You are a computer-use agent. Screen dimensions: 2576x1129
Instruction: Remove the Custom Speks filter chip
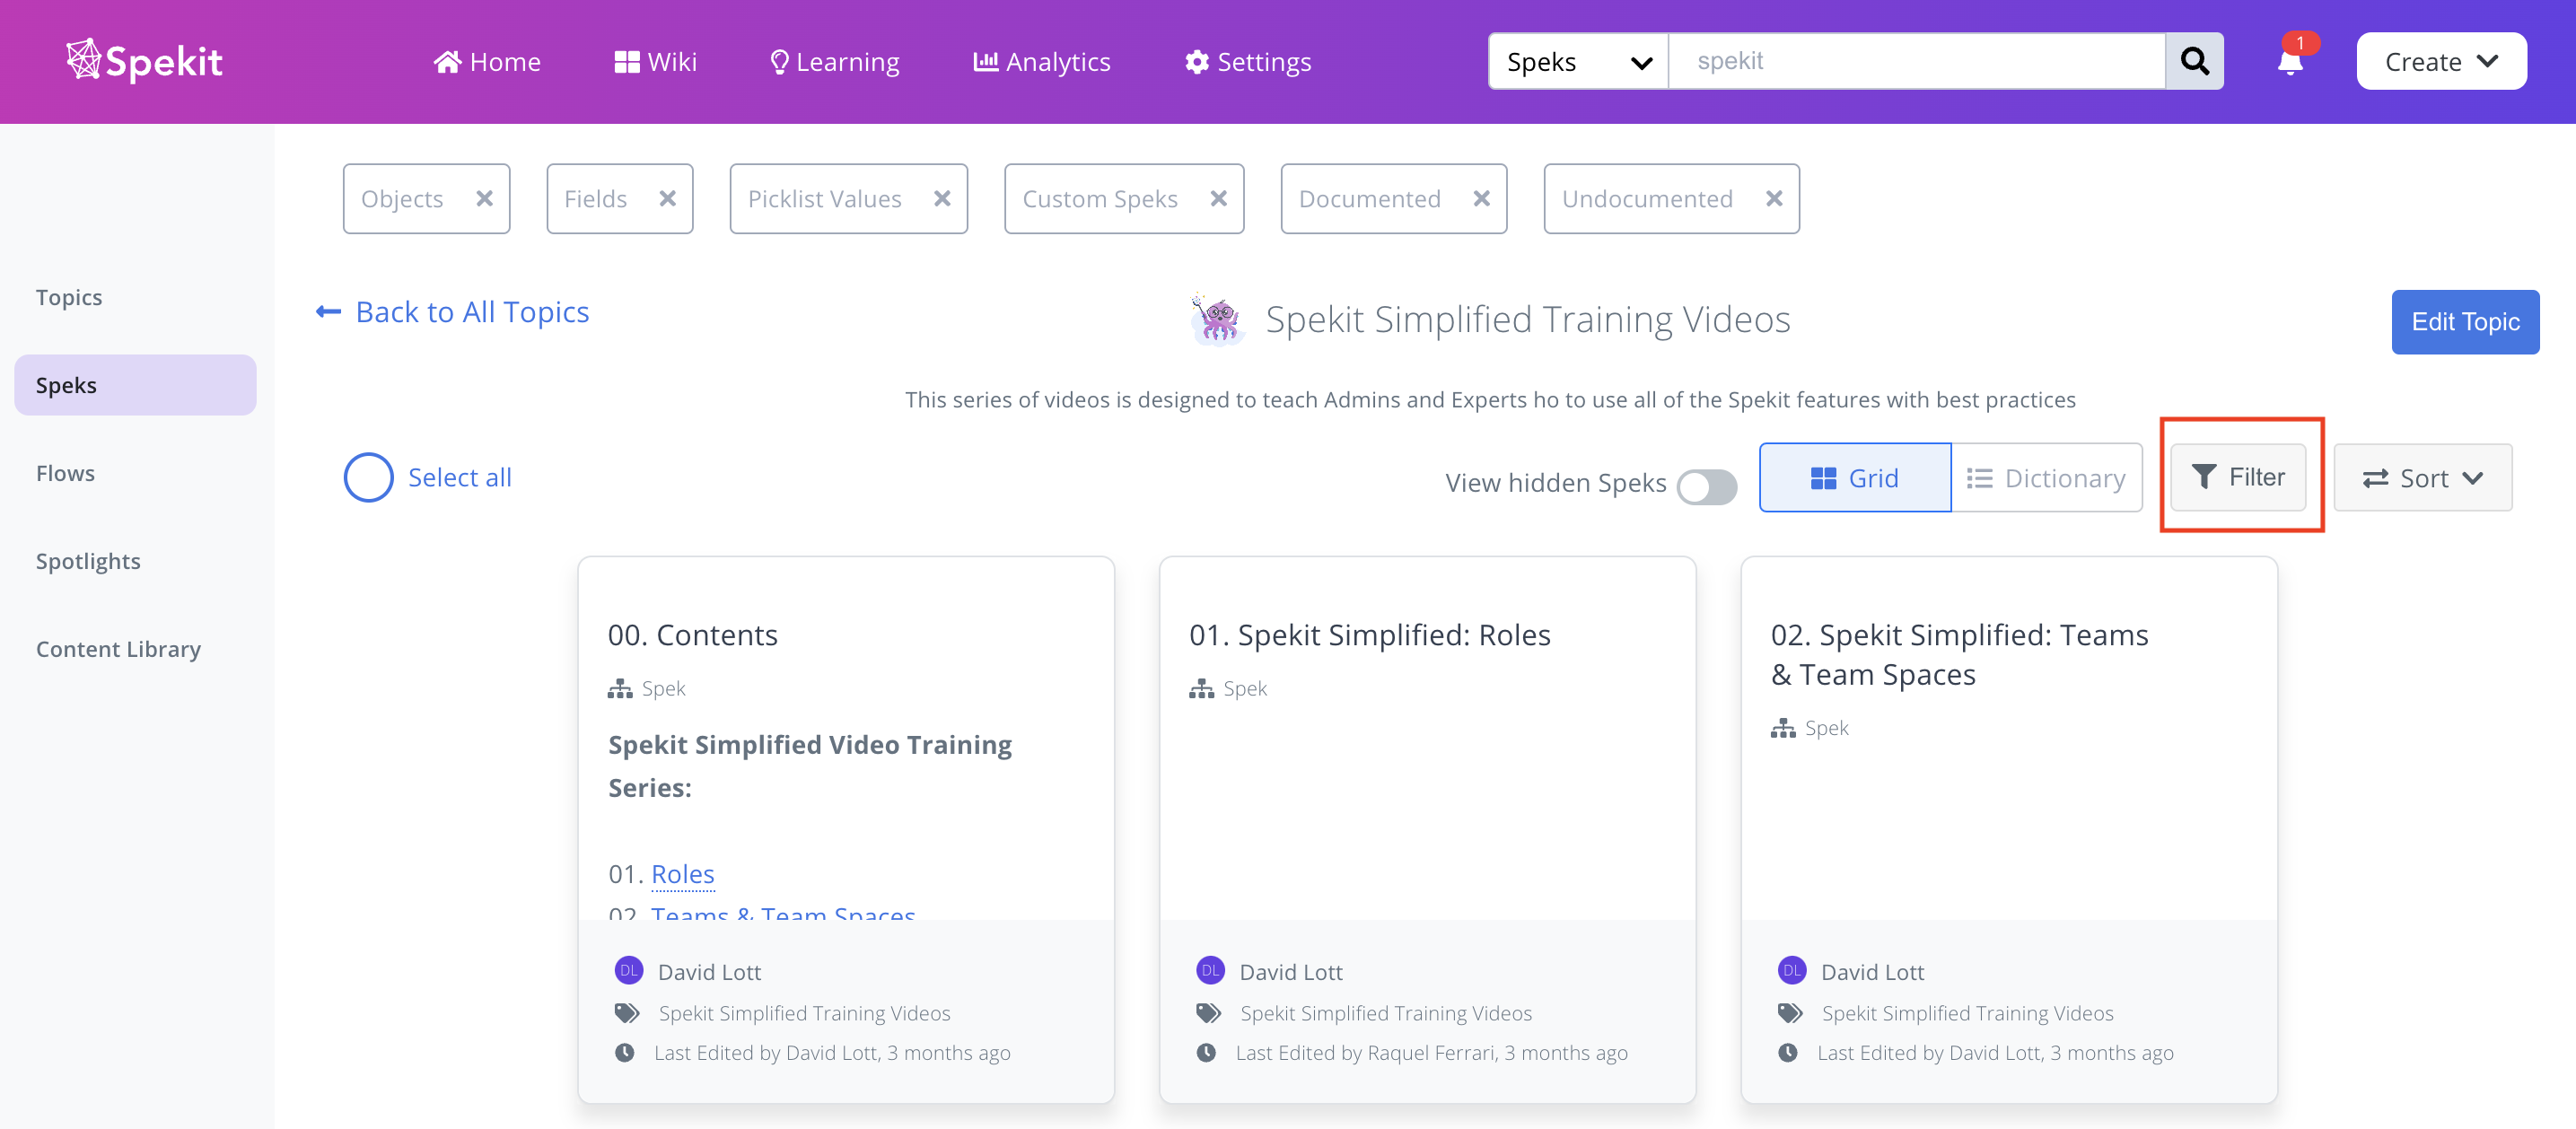(1218, 198)
